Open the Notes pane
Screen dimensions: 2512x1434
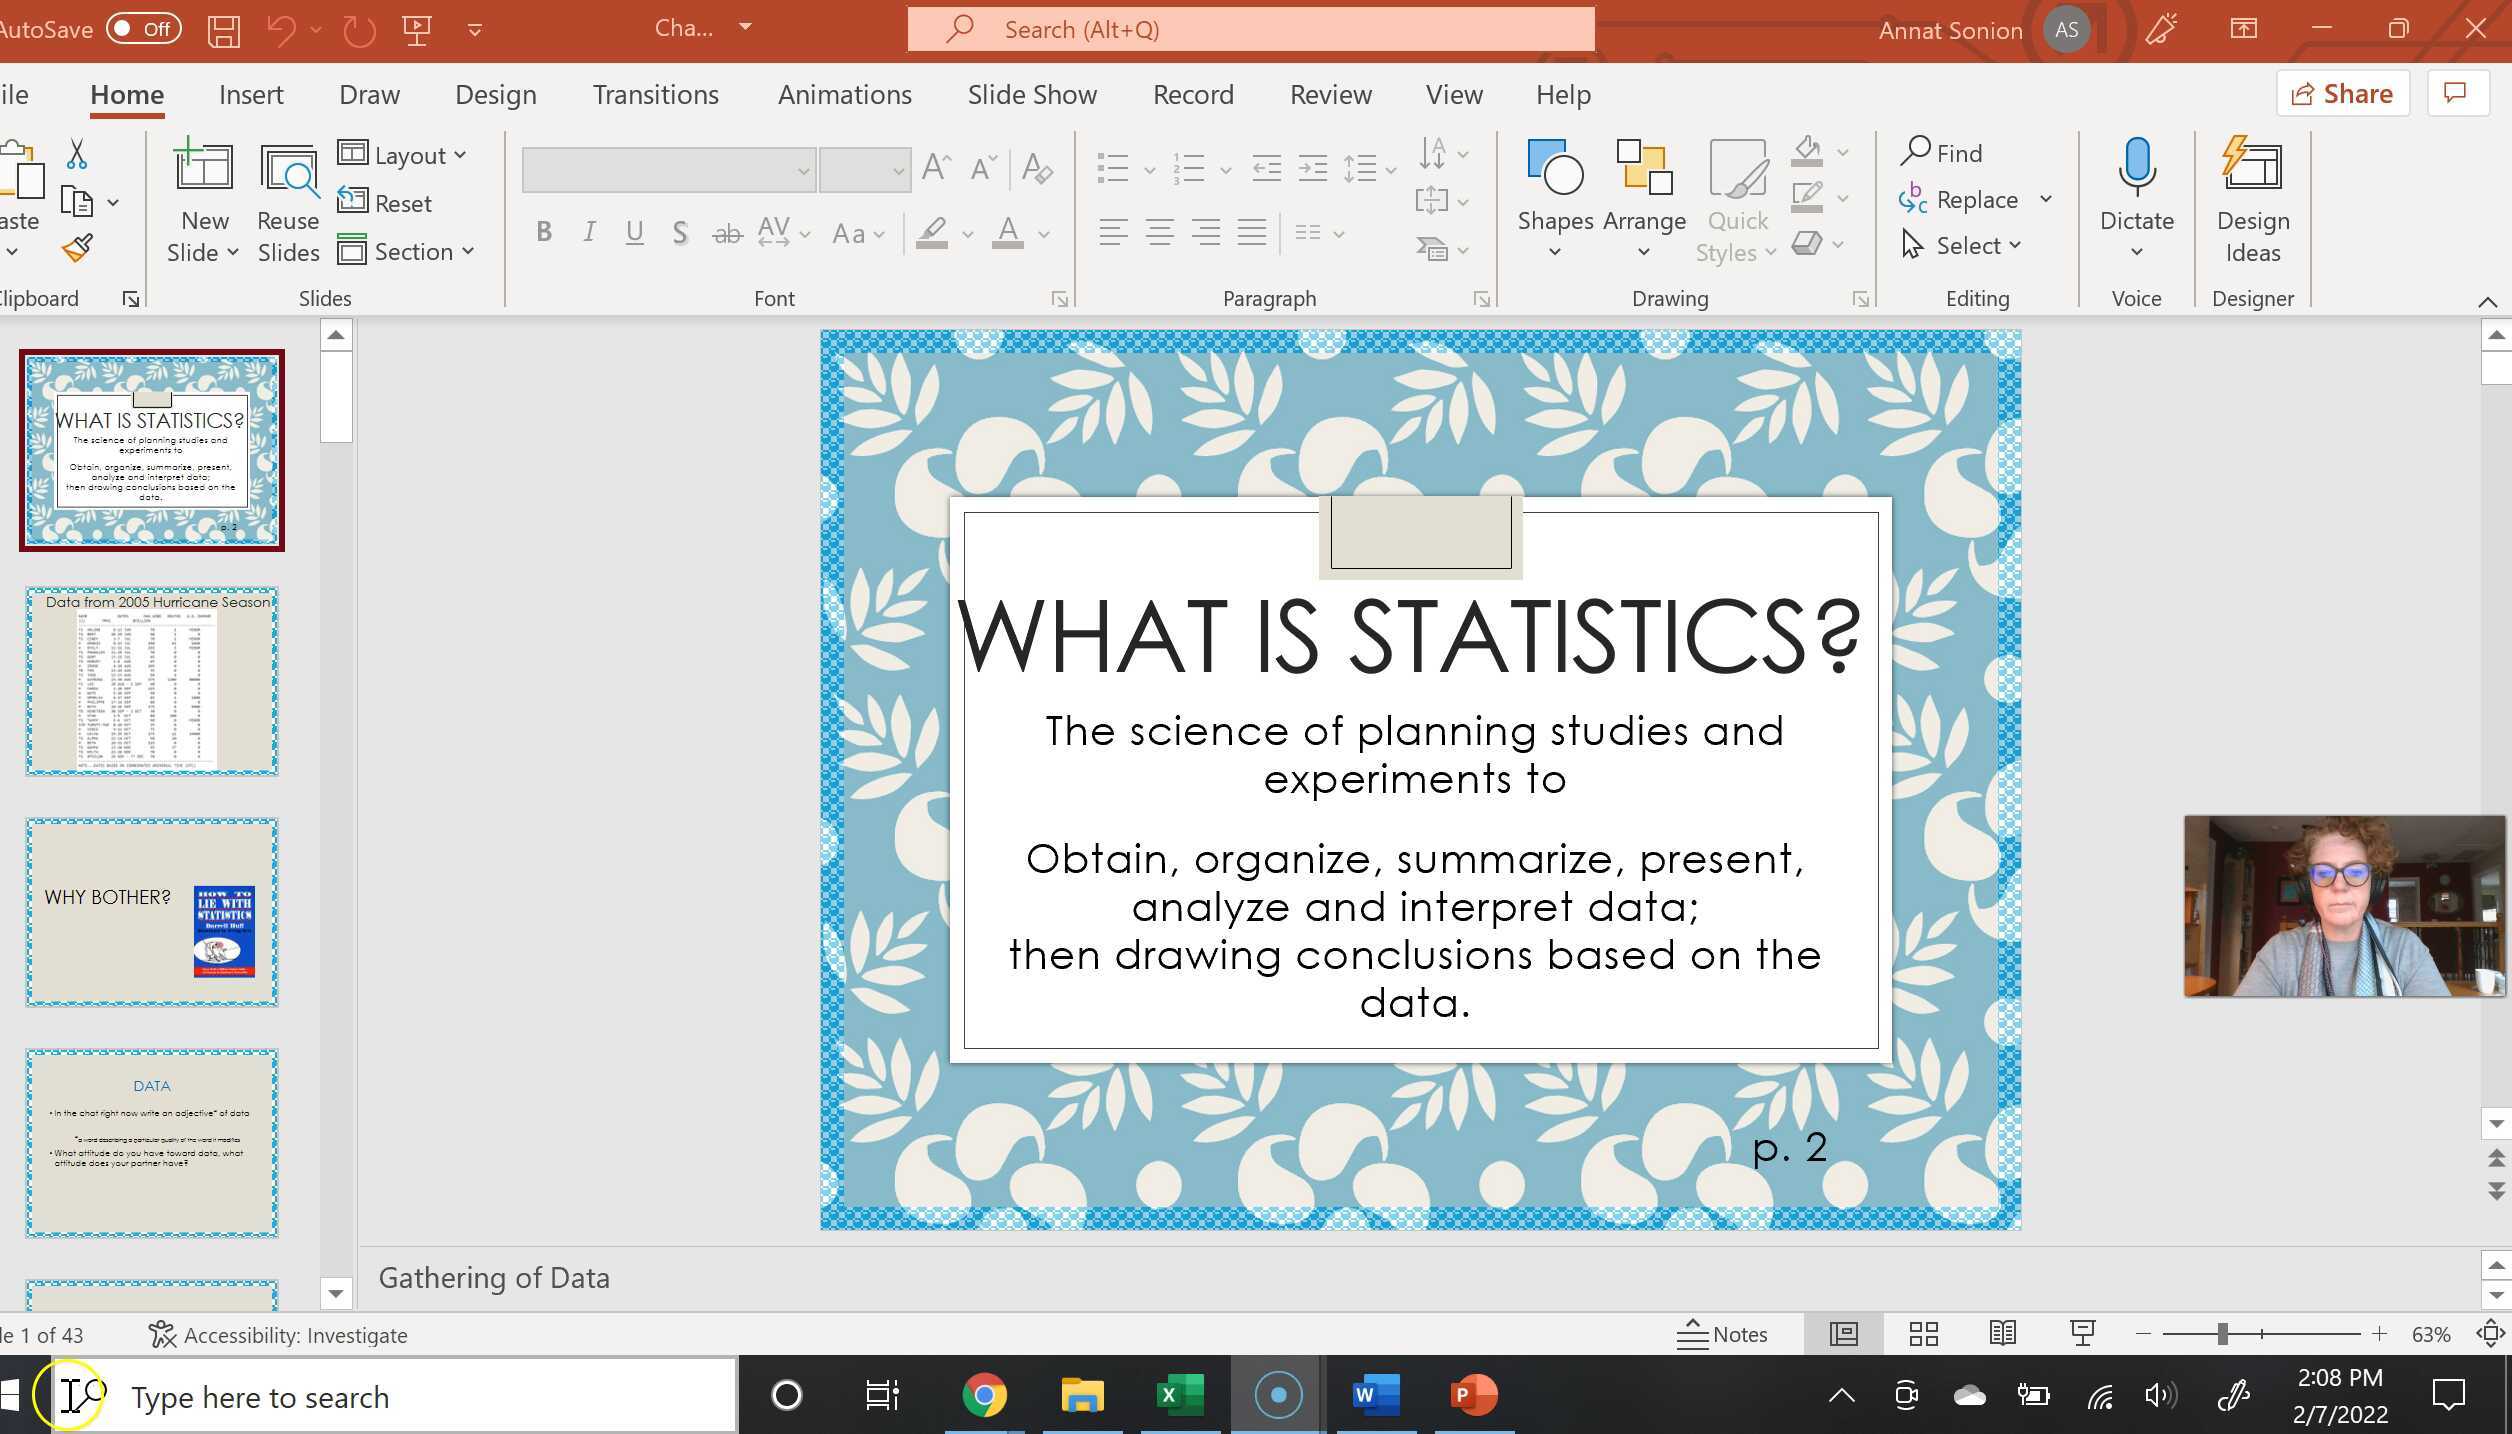coord(1723,1334)
